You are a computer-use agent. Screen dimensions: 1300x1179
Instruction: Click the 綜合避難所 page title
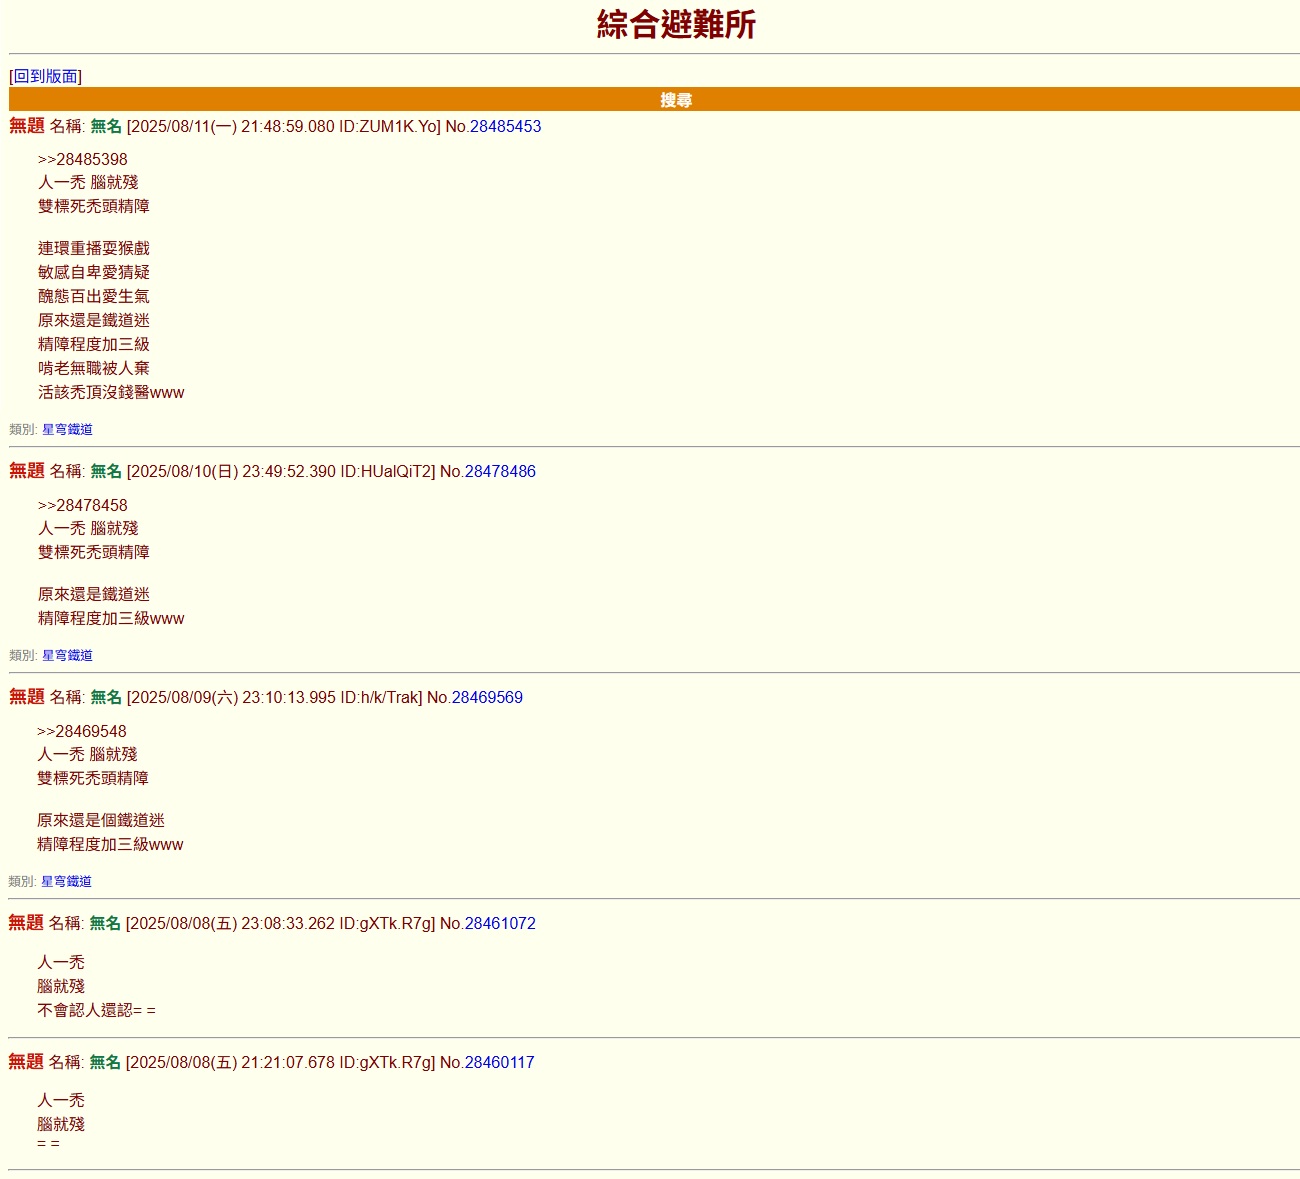pos(676,24)
